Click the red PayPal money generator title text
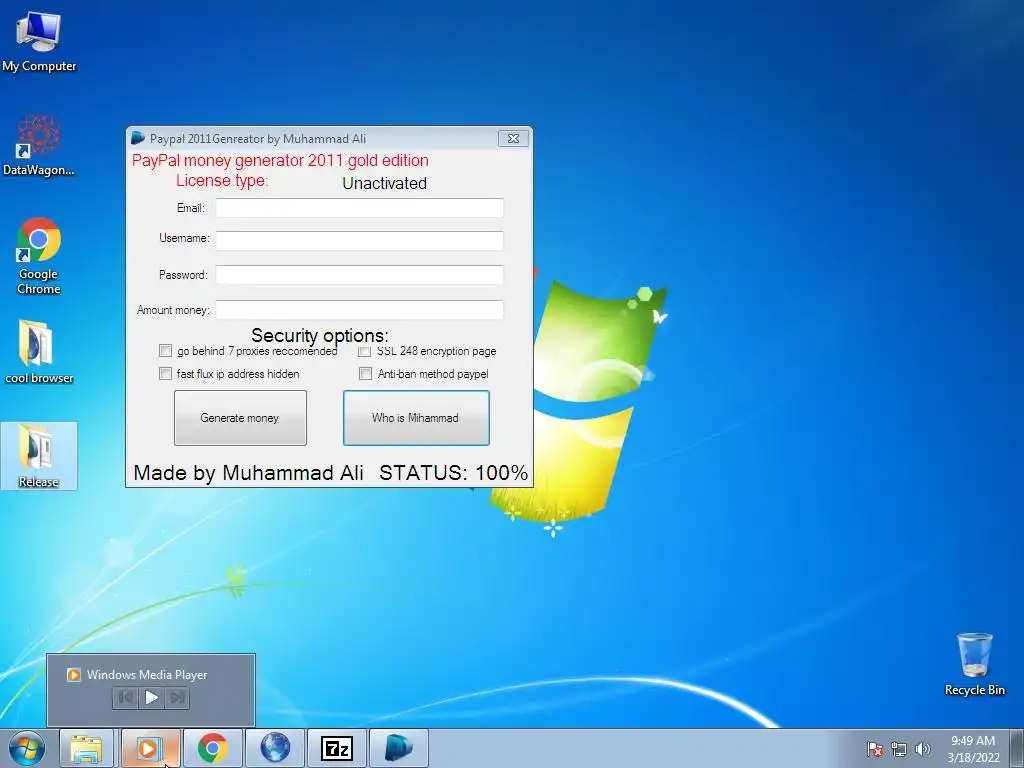This screenshot has width=1024, height=768. [x=280, y=161]
